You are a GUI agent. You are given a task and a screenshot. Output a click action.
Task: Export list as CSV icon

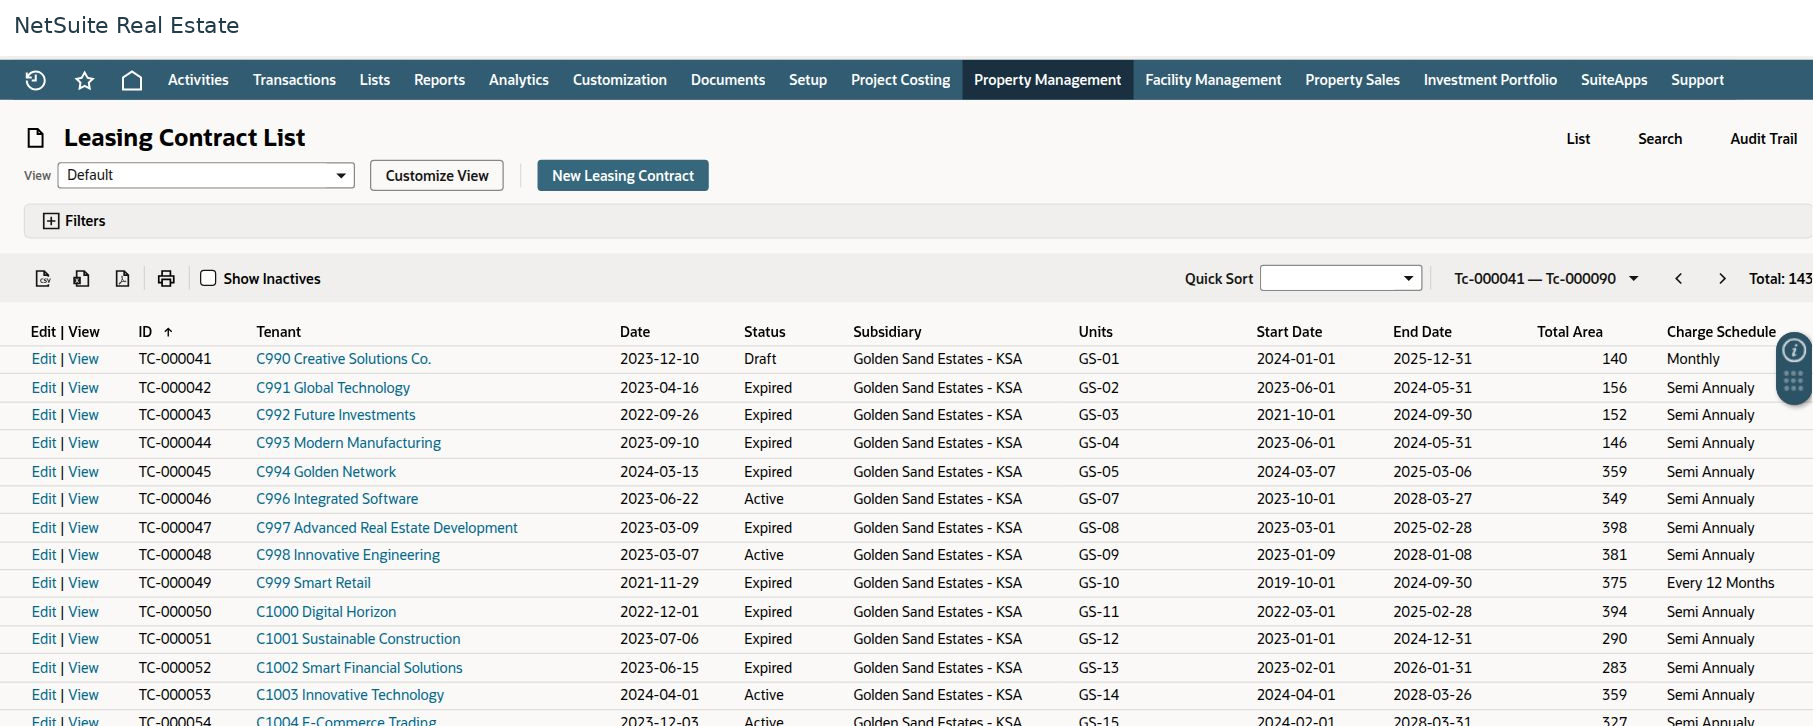pyautogui.click(x=43, y=279)
